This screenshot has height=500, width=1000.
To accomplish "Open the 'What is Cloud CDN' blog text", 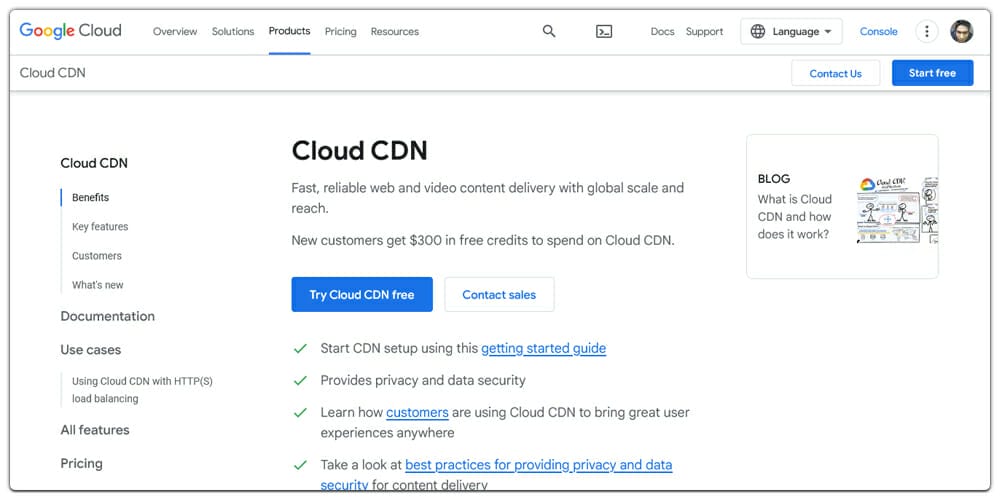I will 795,217.
